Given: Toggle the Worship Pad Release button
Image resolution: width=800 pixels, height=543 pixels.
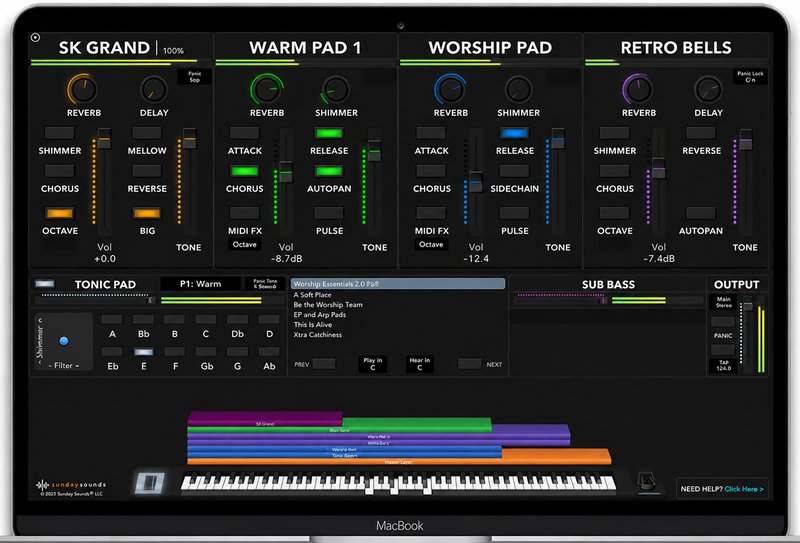Looking at the screenshot, I should coord(514,133).
